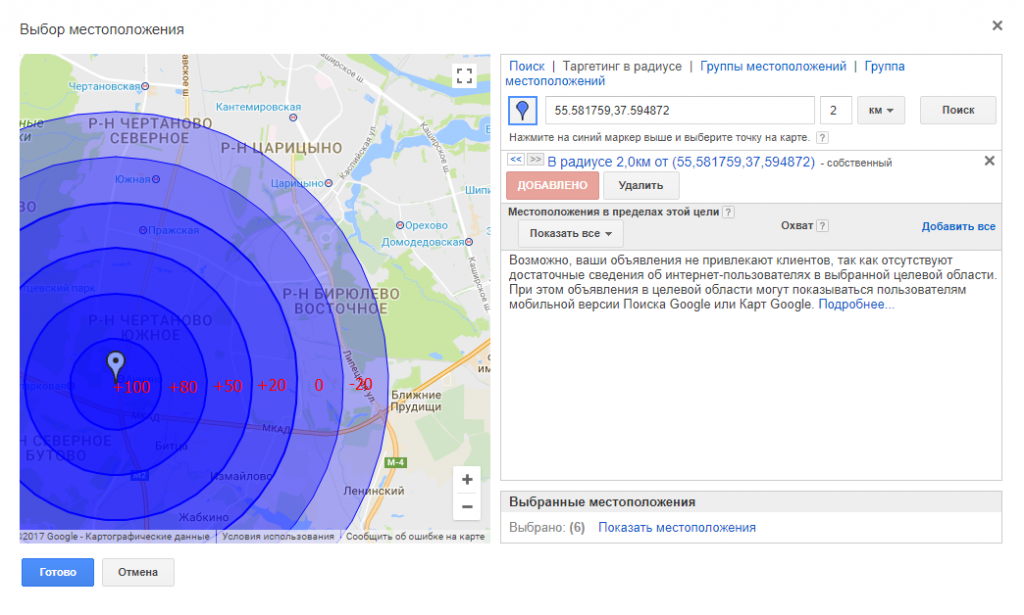The height and width of the screenshot is (615, 1024).
Task: Open the Поиск tab
Action: pos(526,66)
